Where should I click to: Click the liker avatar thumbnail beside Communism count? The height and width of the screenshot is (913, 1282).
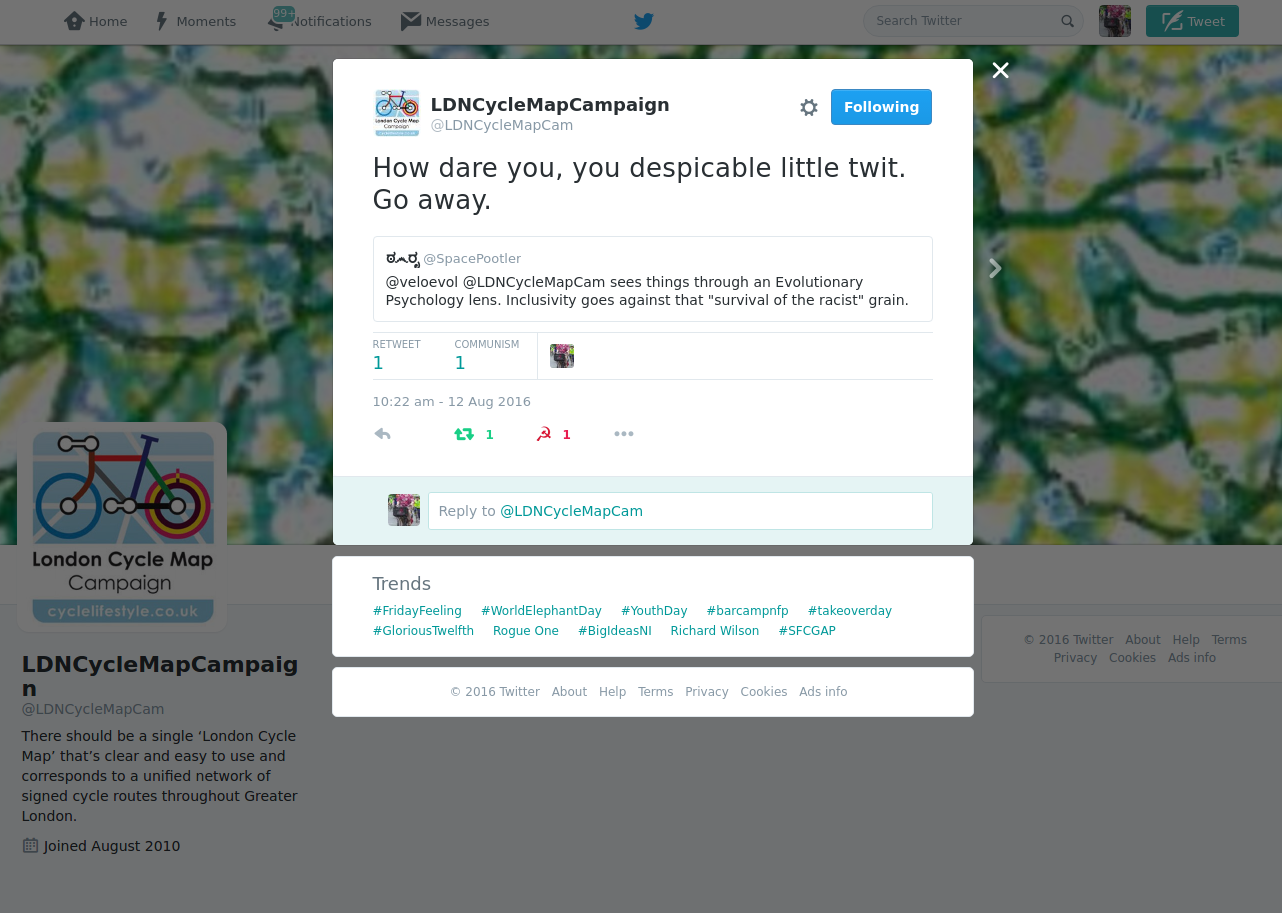tap(562, 356)
